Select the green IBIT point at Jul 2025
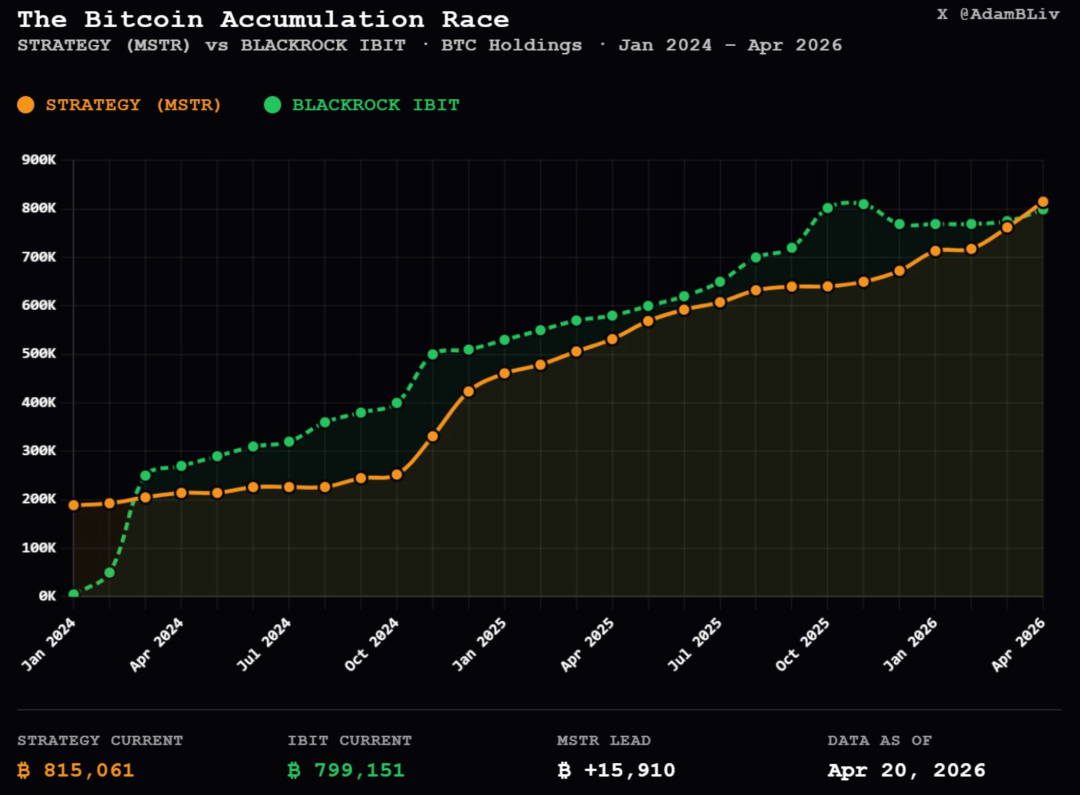The height and width of the screenshot is (795, 1080). (x=720, y=282)
